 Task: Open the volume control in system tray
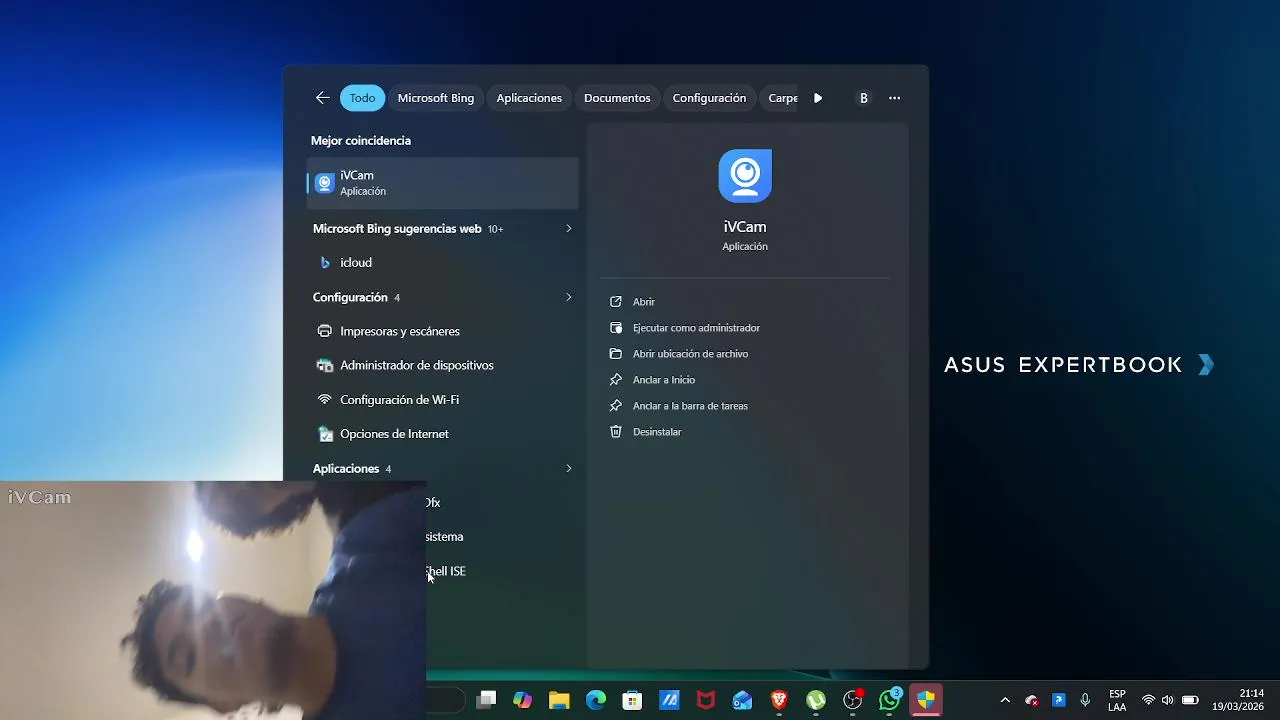pos(1167,700)
